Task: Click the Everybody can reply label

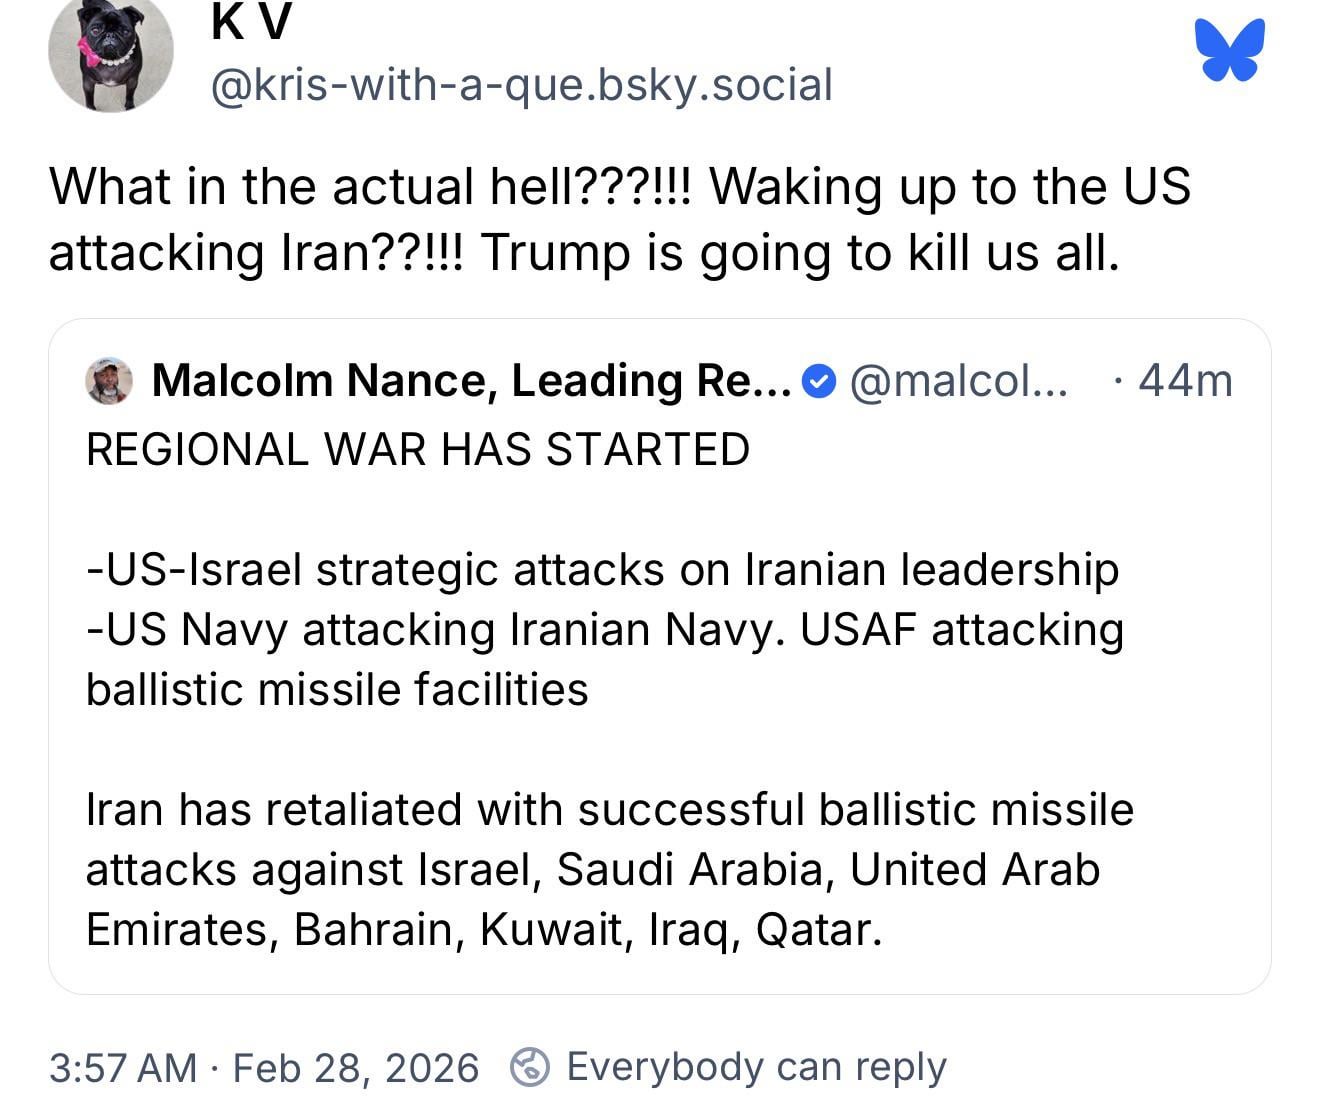Action: 756,1067
